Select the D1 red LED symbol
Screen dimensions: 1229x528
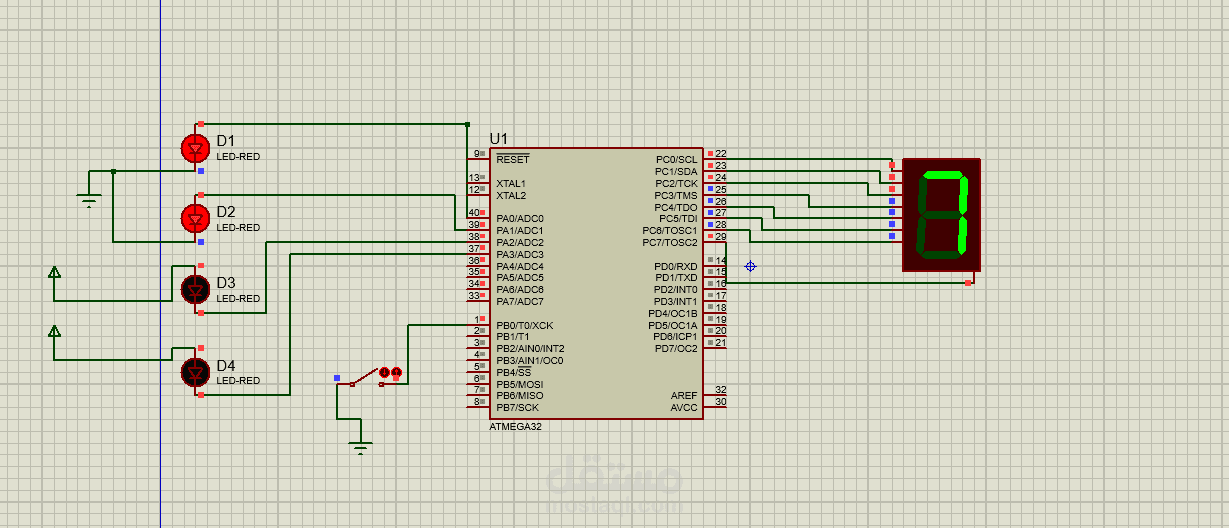[x=194, y=149]
